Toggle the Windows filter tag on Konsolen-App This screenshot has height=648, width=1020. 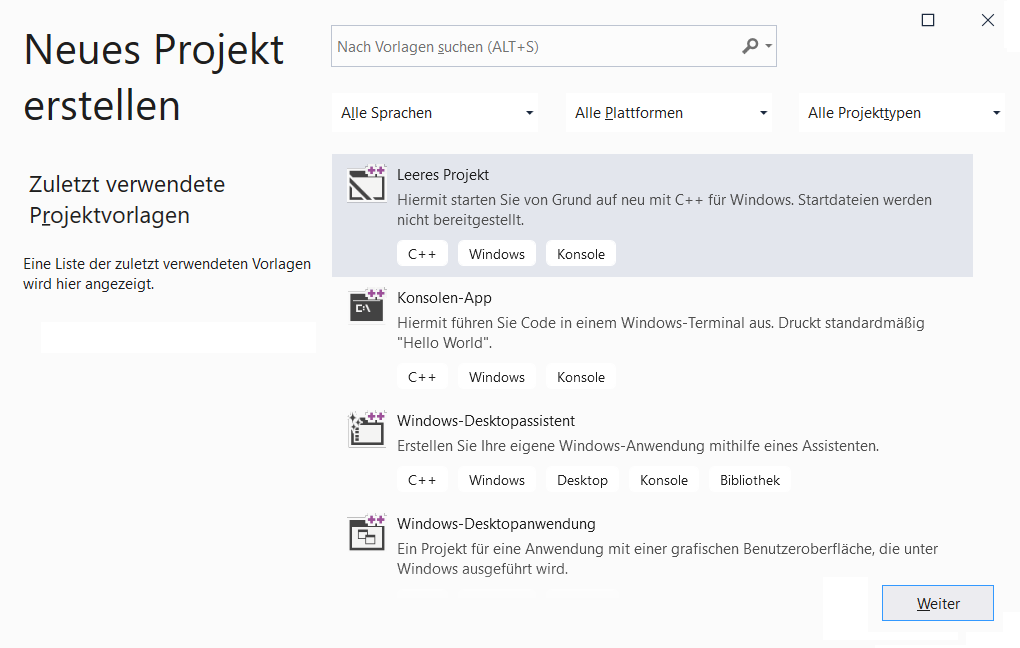coord(496,376)
